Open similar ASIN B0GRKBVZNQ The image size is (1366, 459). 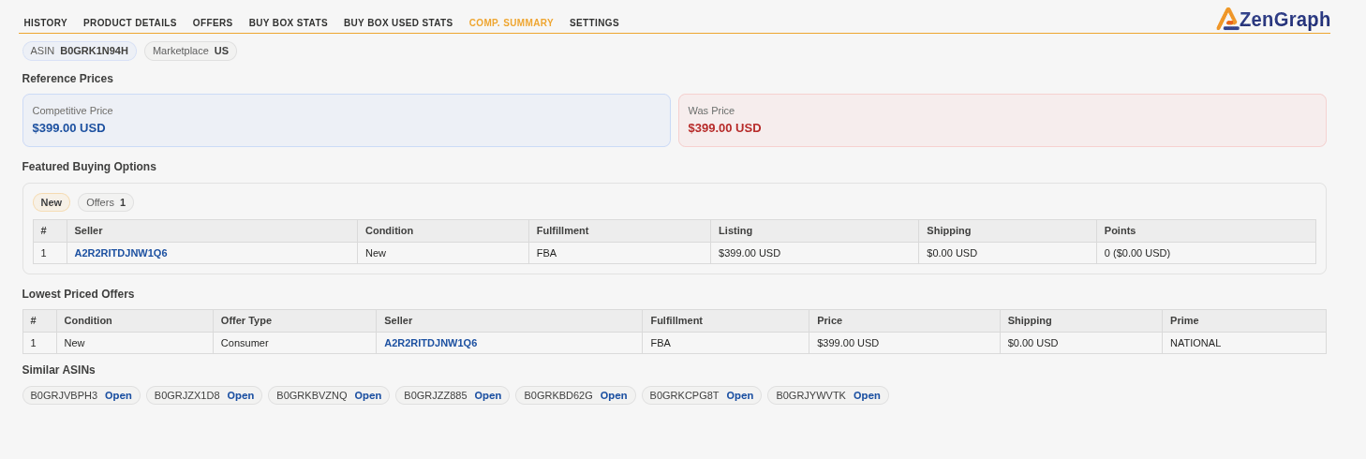click(368, 395)
